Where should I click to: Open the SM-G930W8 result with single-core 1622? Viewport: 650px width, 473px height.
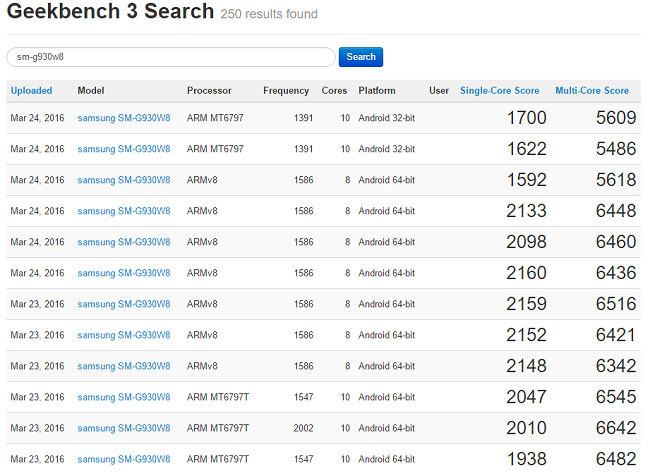coord(124,149)
